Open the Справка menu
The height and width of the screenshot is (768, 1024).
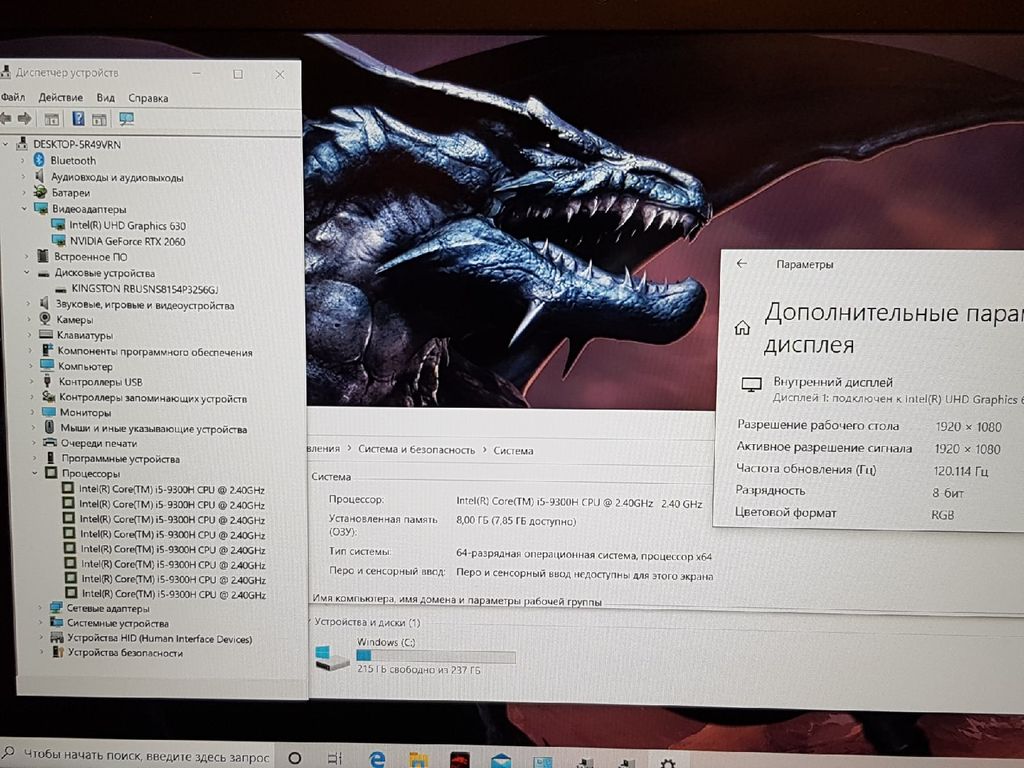[148, 98]
